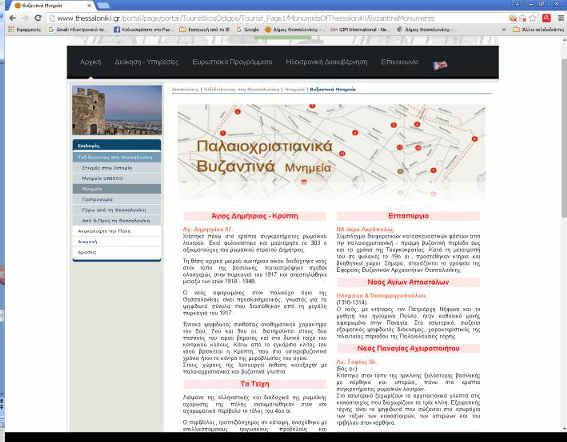Open the Διοίκηση - Υπηρεσίες menu
The height and width of the screenshot is (442, 567).
(x=146, y=62)
